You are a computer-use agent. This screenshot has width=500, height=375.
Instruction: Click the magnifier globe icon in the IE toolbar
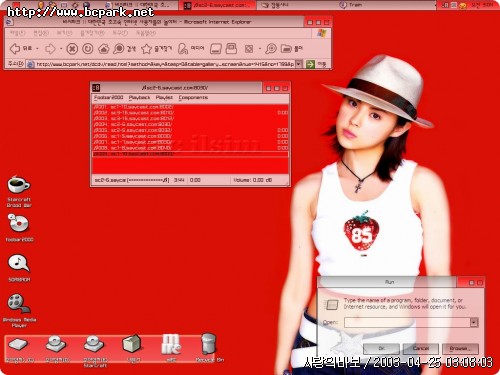[271, 49]
